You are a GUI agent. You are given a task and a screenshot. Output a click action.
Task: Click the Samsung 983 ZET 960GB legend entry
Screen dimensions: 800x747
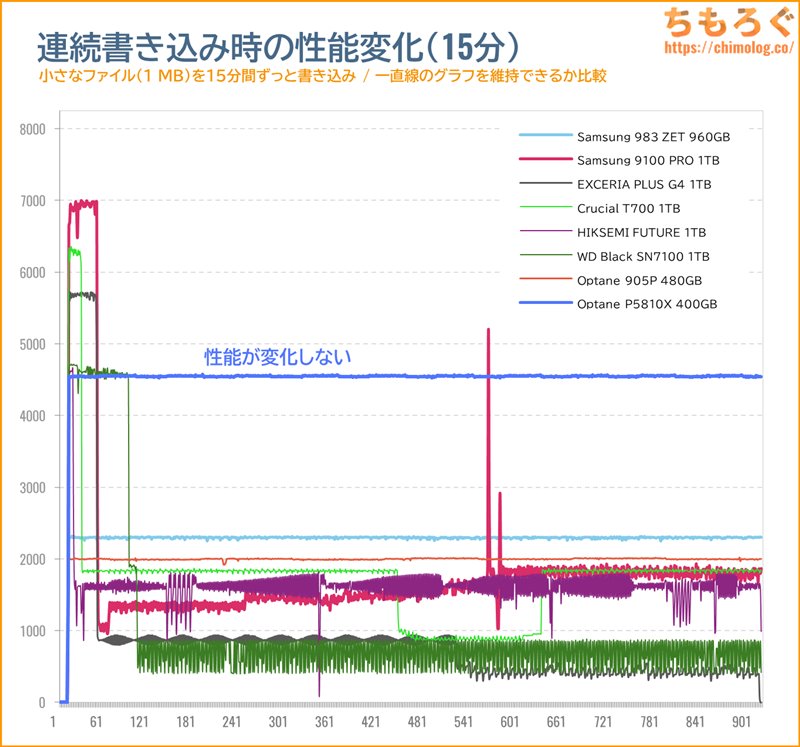click(x=624, y=137)
